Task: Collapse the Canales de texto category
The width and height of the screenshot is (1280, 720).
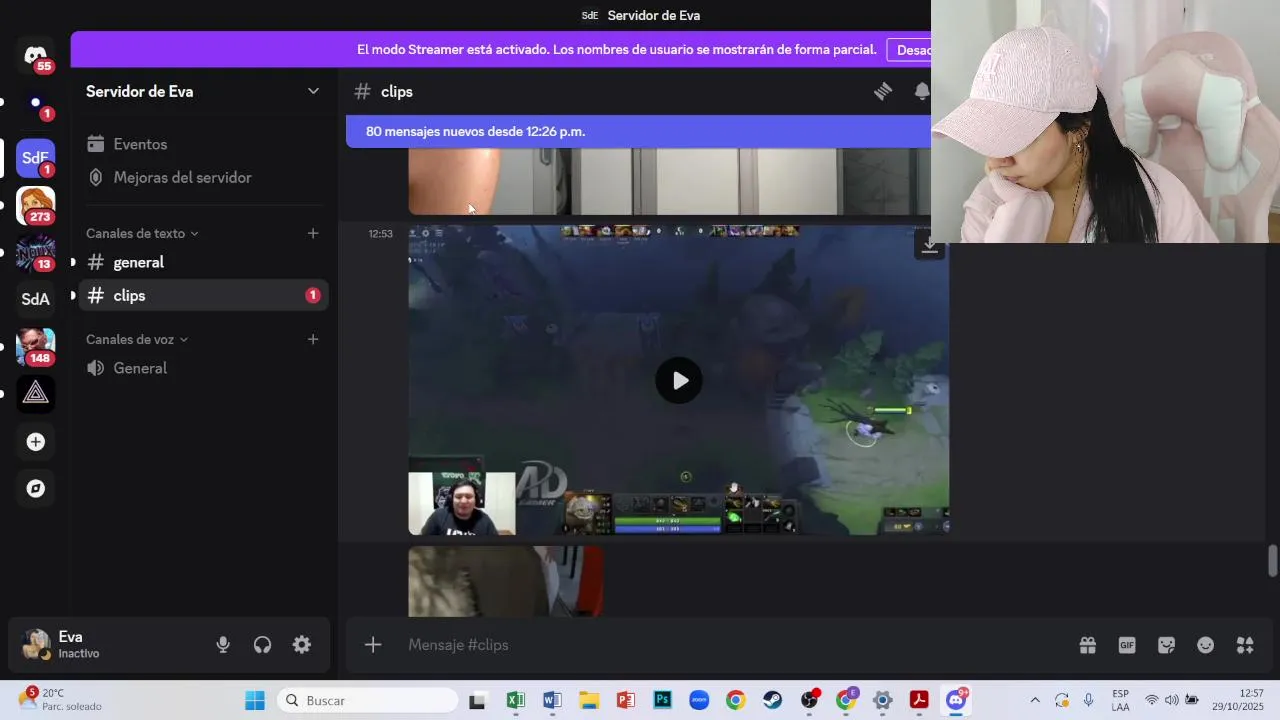Action: pos(142,233)
